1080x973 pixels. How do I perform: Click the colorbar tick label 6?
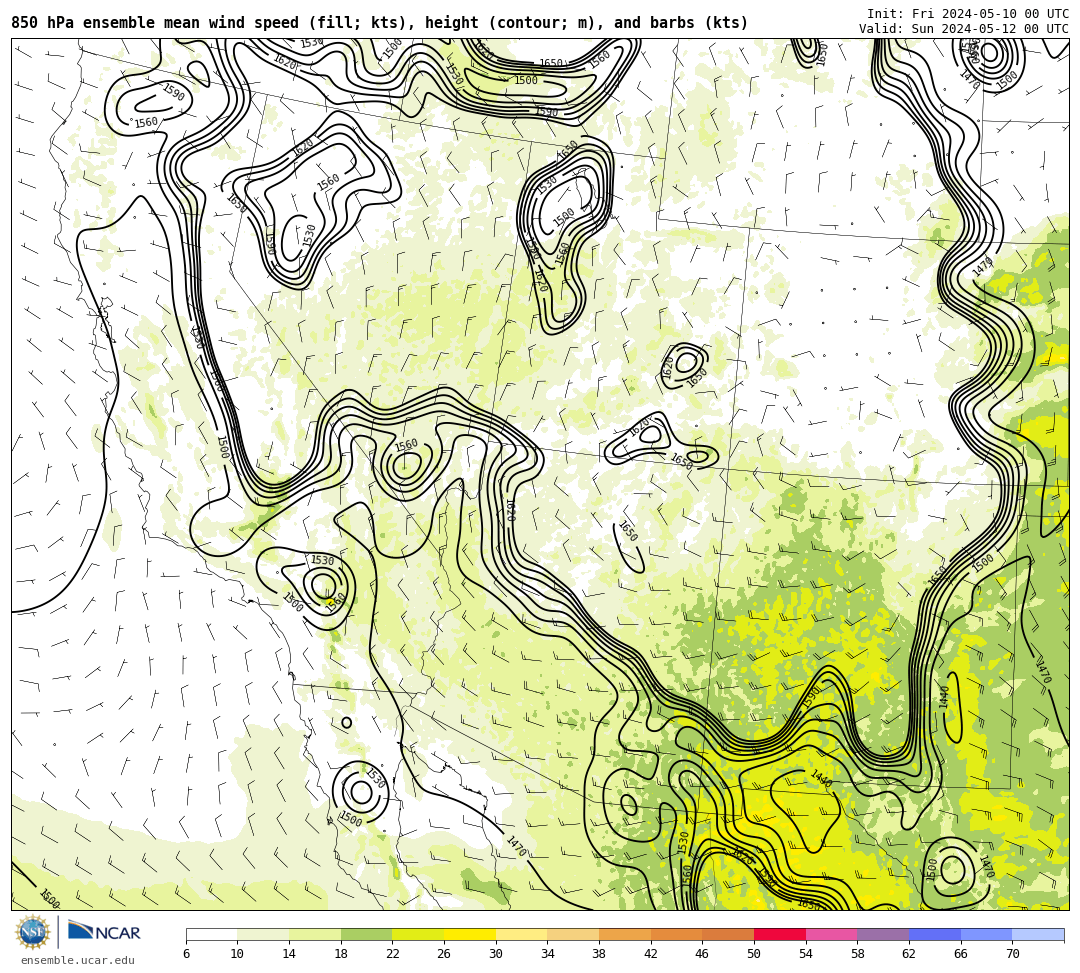tap(186, 954)
